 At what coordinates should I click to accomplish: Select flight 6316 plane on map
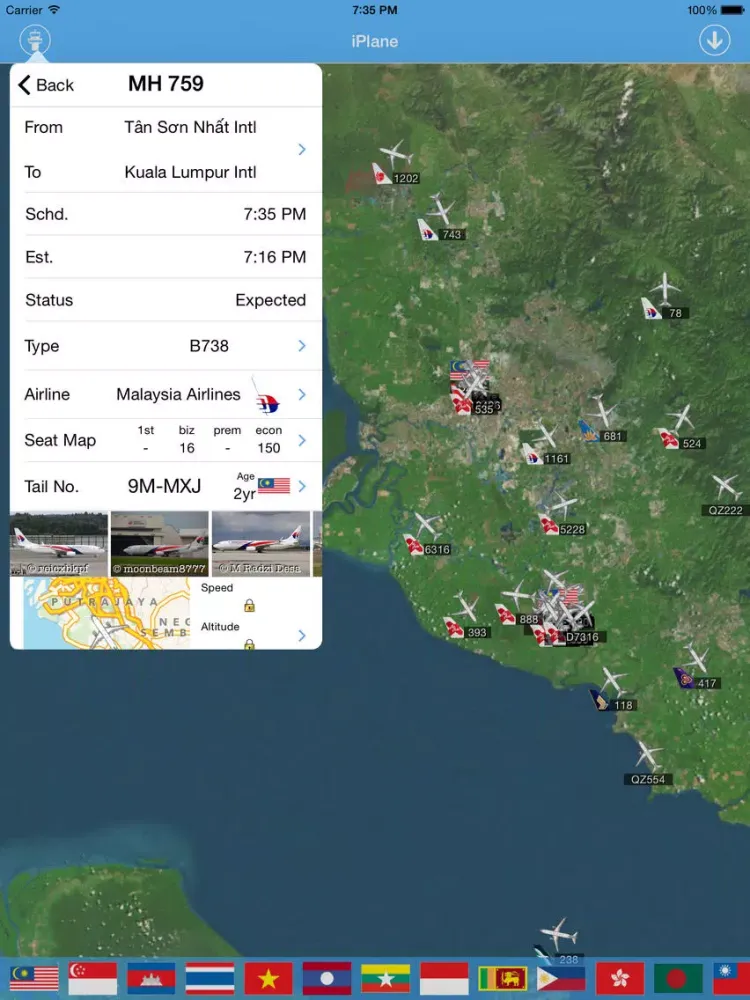click(x=426, y=526)
